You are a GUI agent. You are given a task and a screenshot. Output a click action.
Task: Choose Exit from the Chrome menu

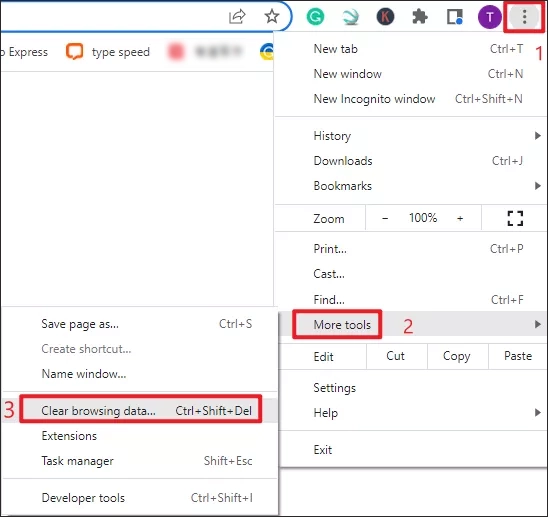[x=412, y=450]
